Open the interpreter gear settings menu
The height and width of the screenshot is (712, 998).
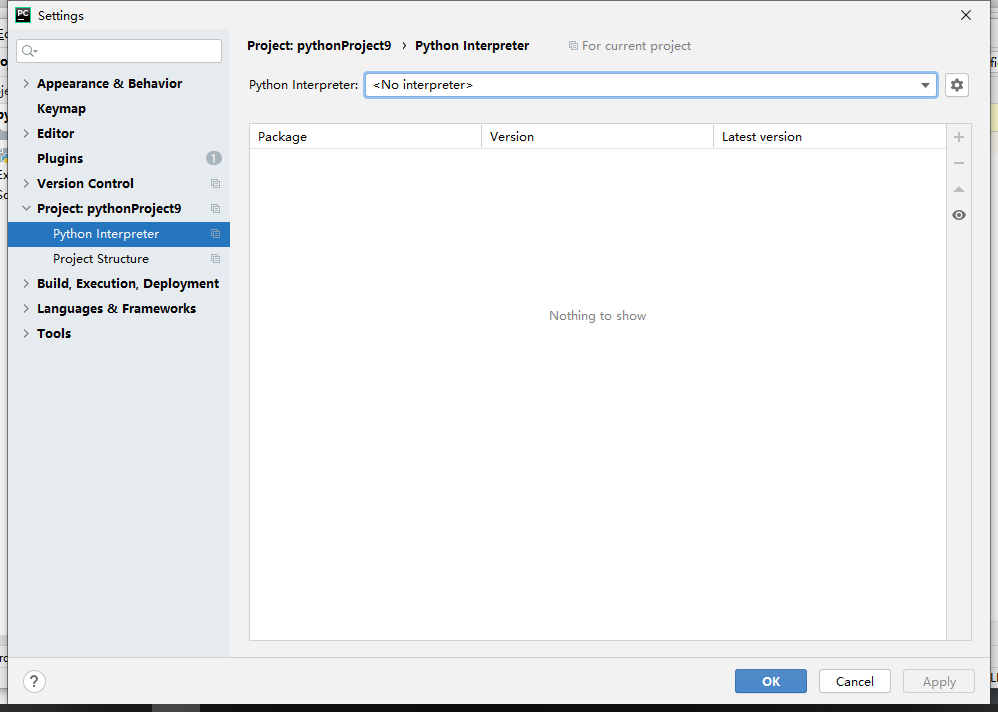[957, 85]
